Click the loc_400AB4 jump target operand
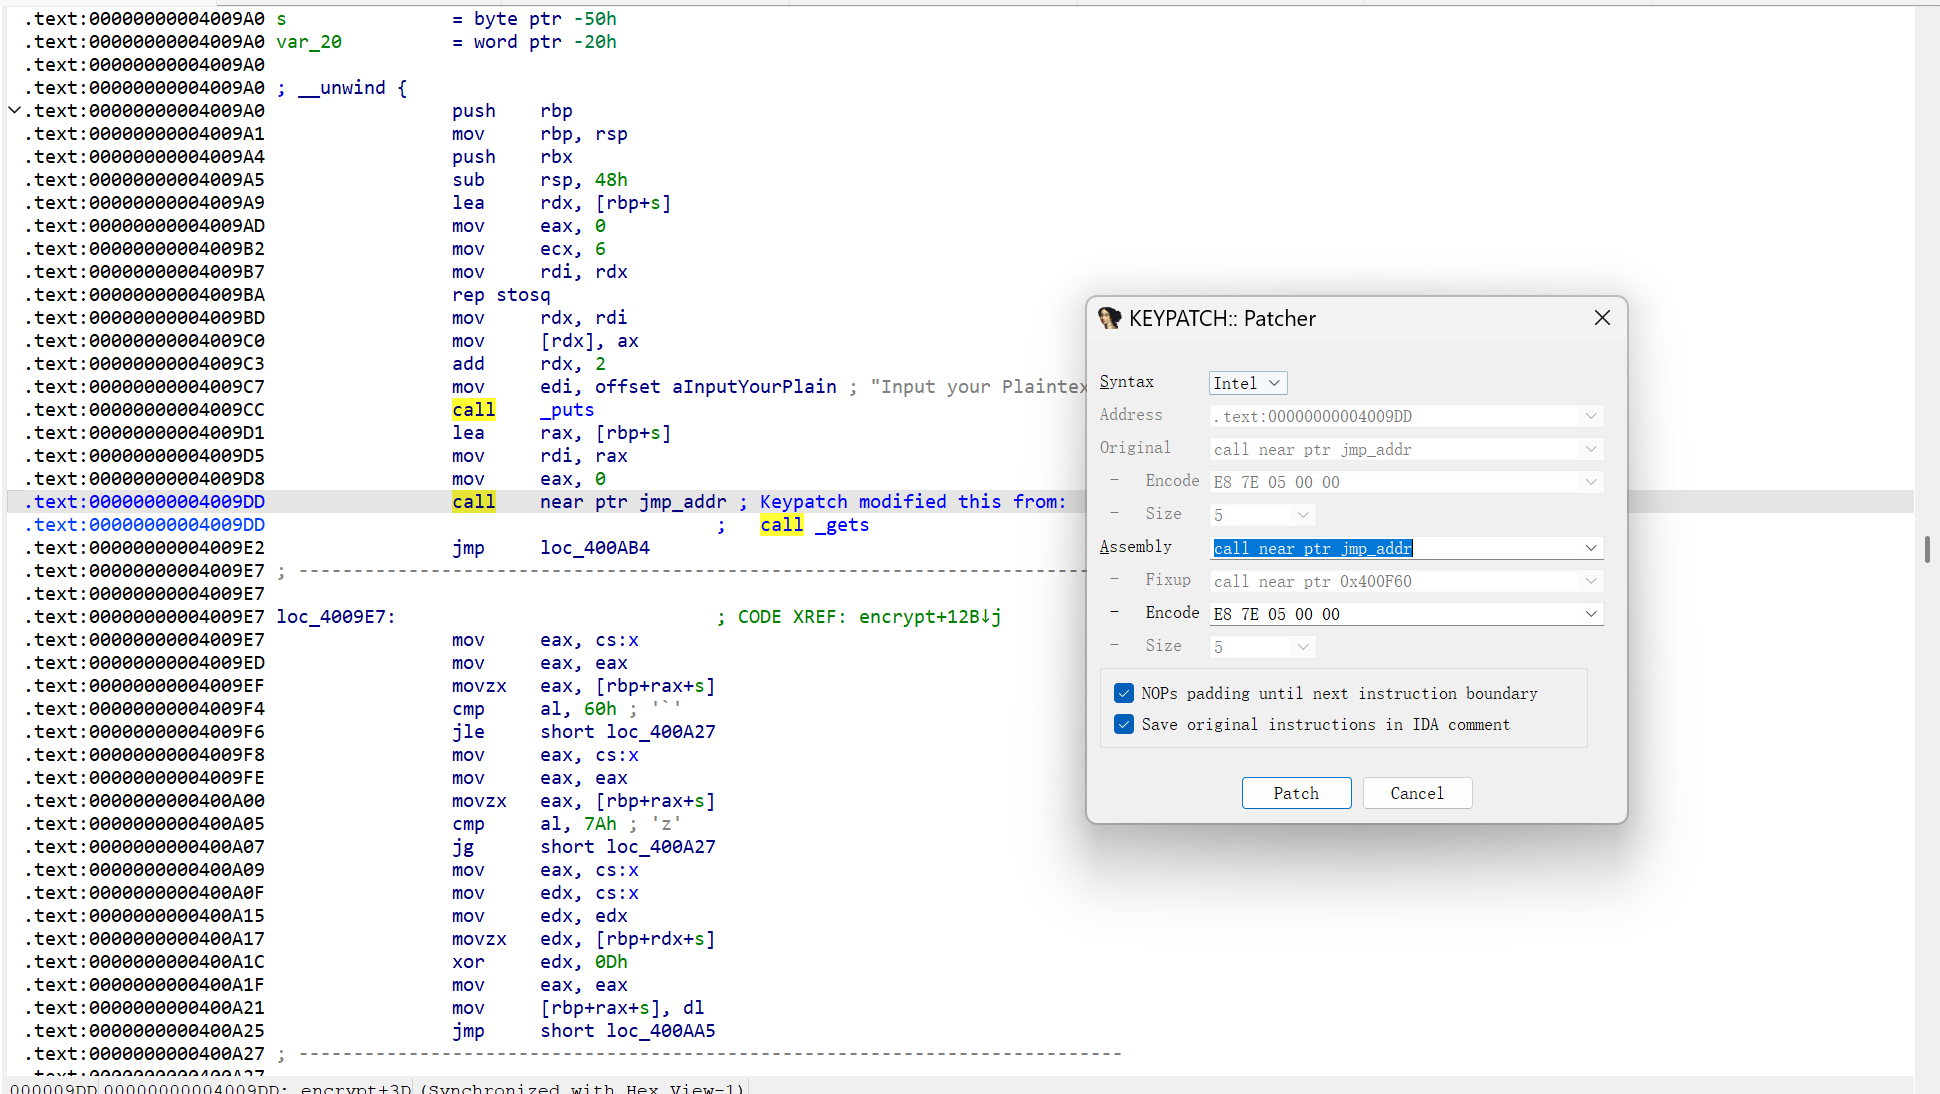Screen dimensions: 1940x1094 [x=595, y=548]
